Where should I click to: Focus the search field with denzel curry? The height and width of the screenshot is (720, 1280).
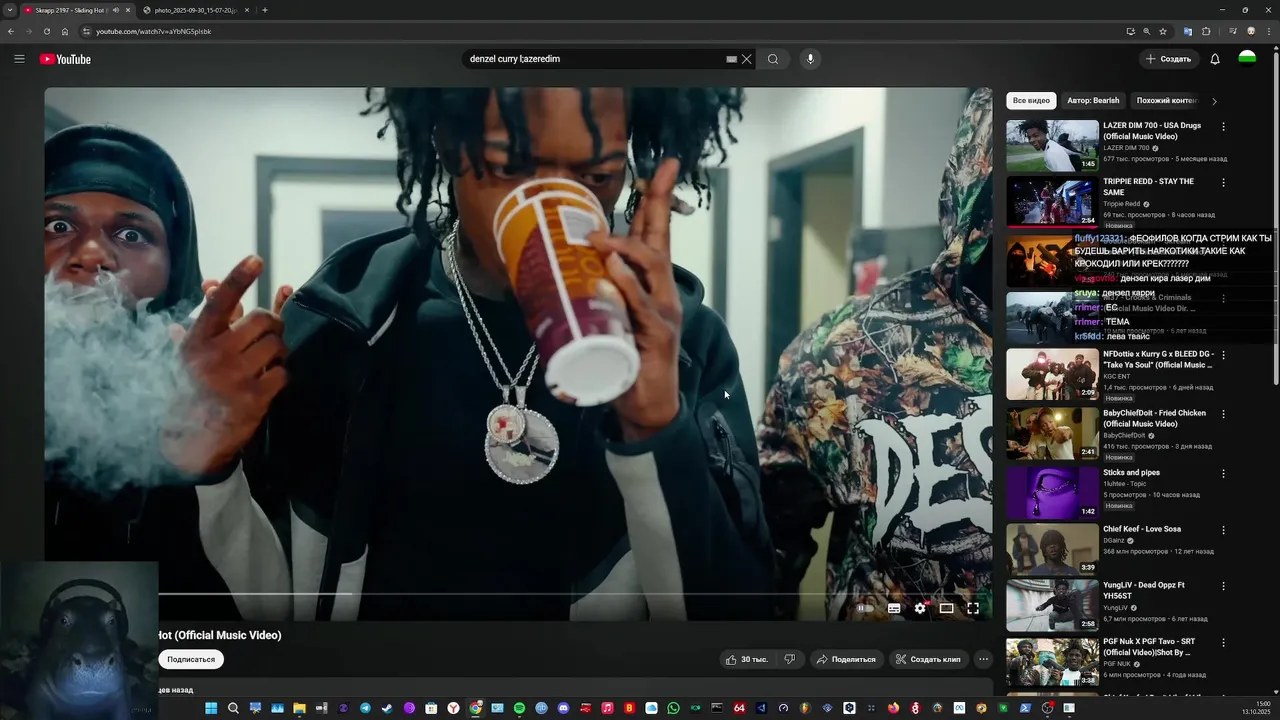point(595,59)
